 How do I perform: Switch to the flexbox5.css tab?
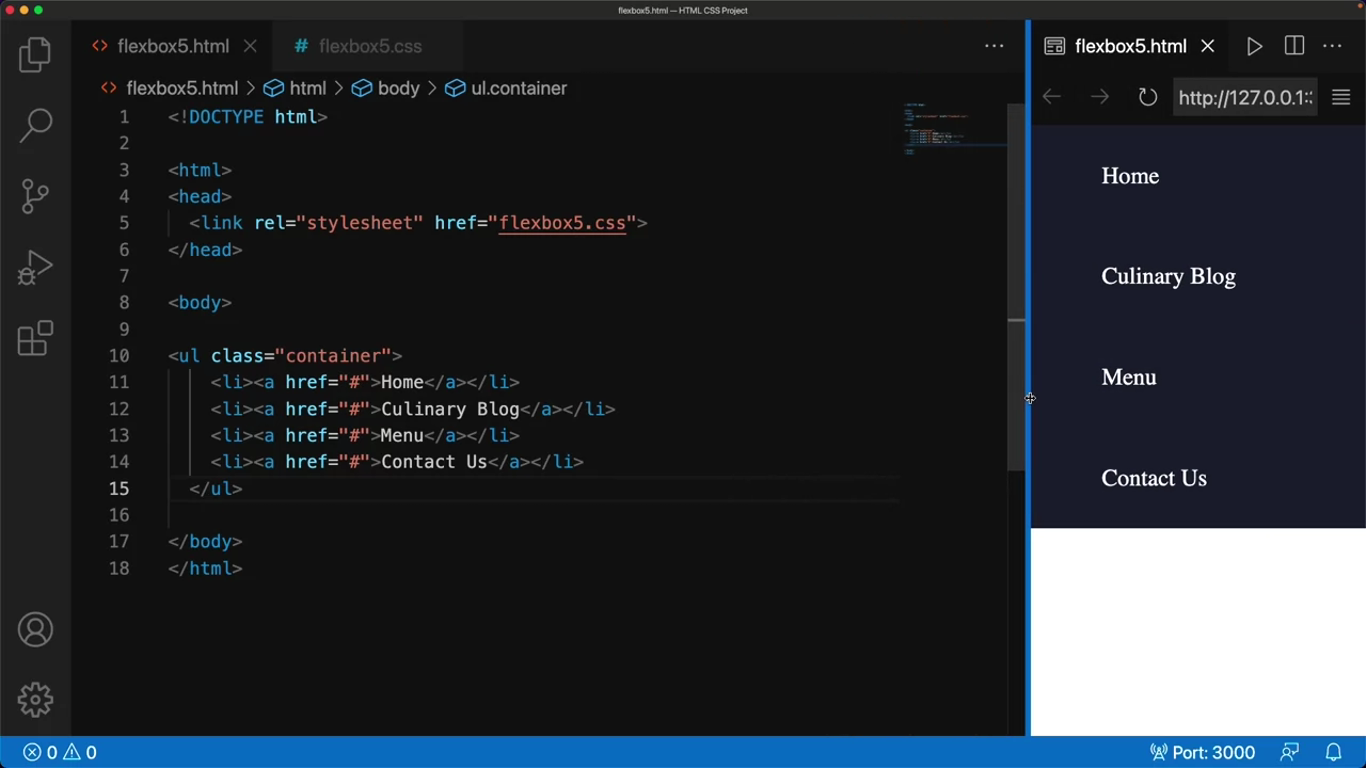coord(369,46)
